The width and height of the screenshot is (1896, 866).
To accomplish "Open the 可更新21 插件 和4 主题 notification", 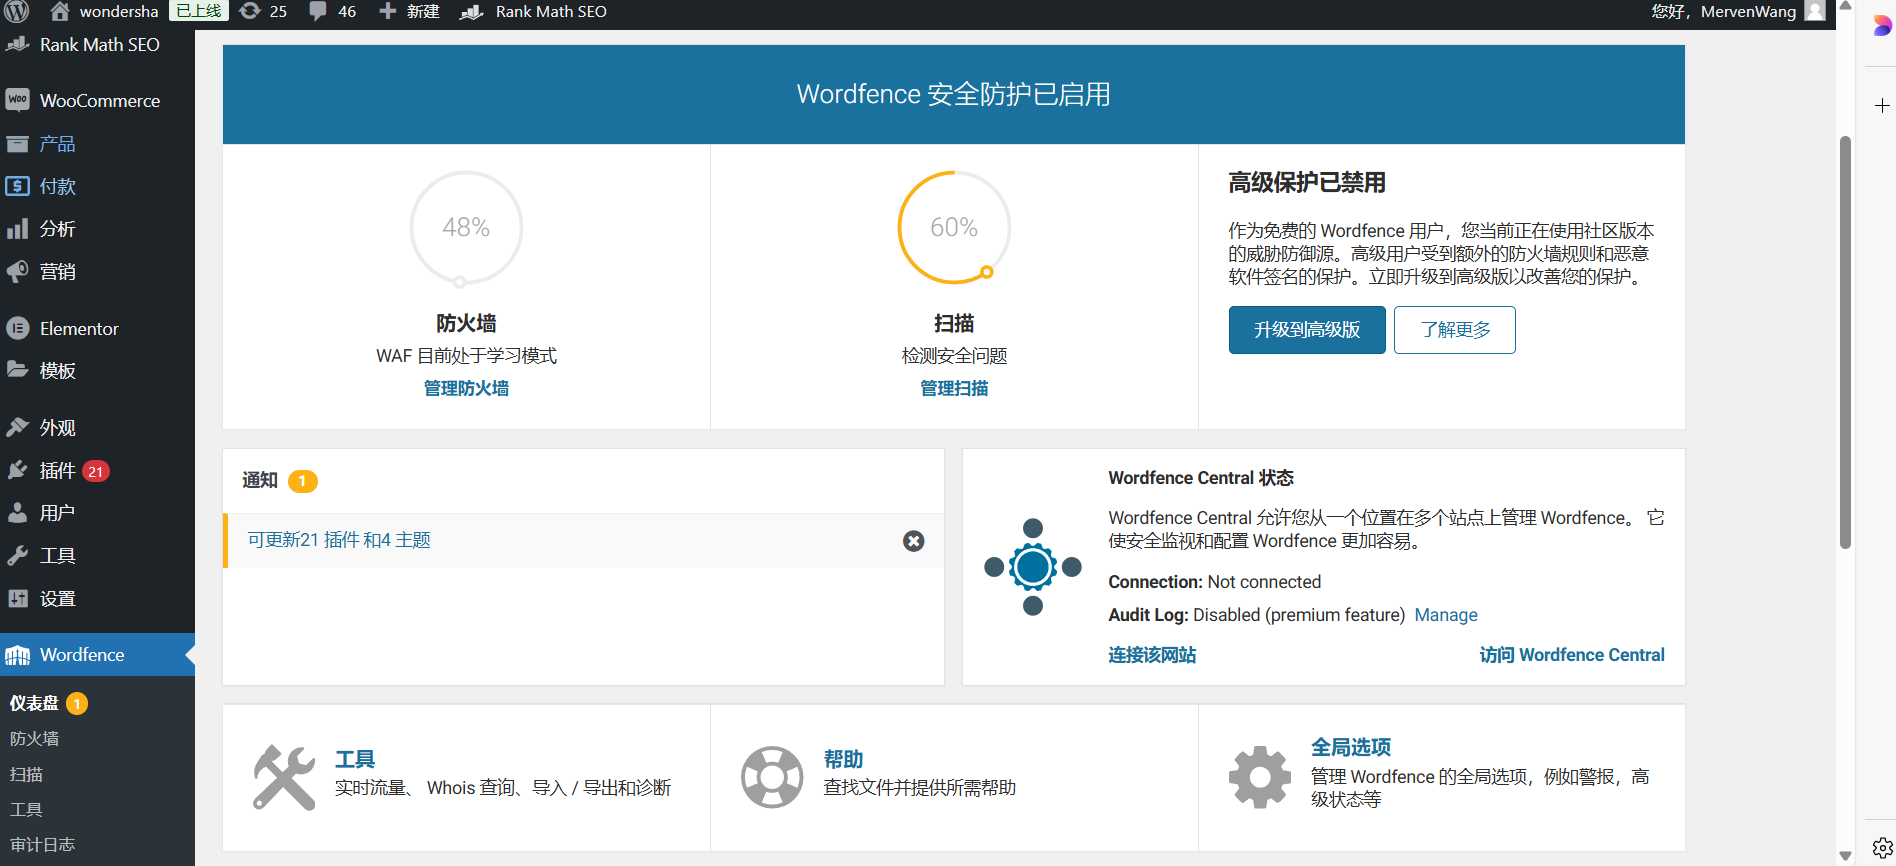I will click(x=339, y=540).
